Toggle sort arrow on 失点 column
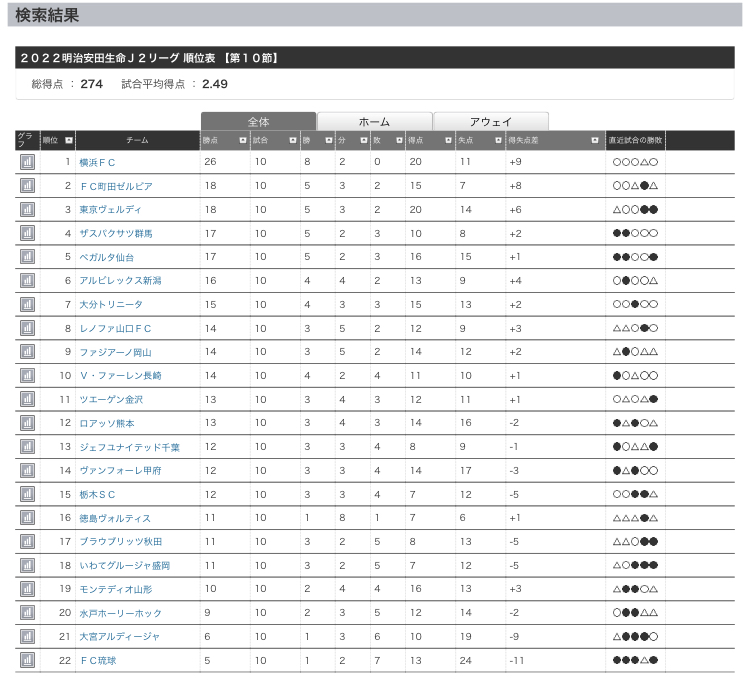The height and width of the screenshot is (691, 750). click(497, 141)
